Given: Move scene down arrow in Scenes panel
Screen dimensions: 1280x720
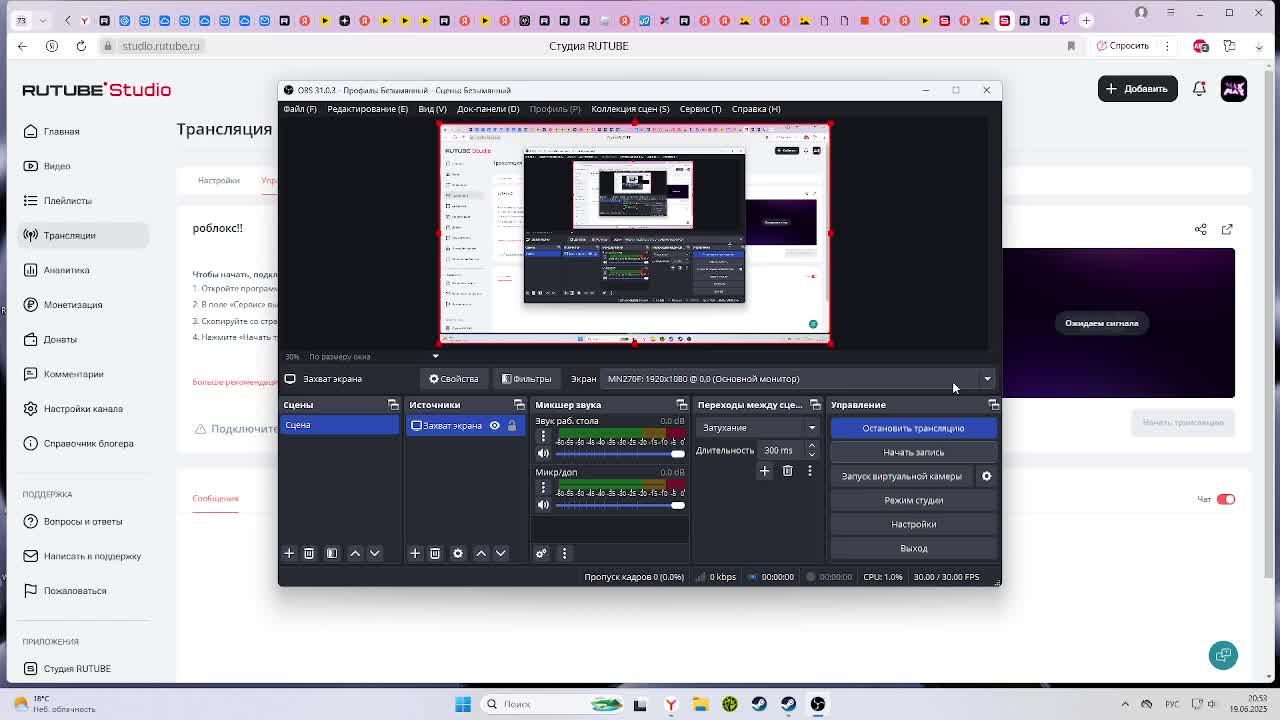Looking at the screenshot, I should click(x=375, y=553).
